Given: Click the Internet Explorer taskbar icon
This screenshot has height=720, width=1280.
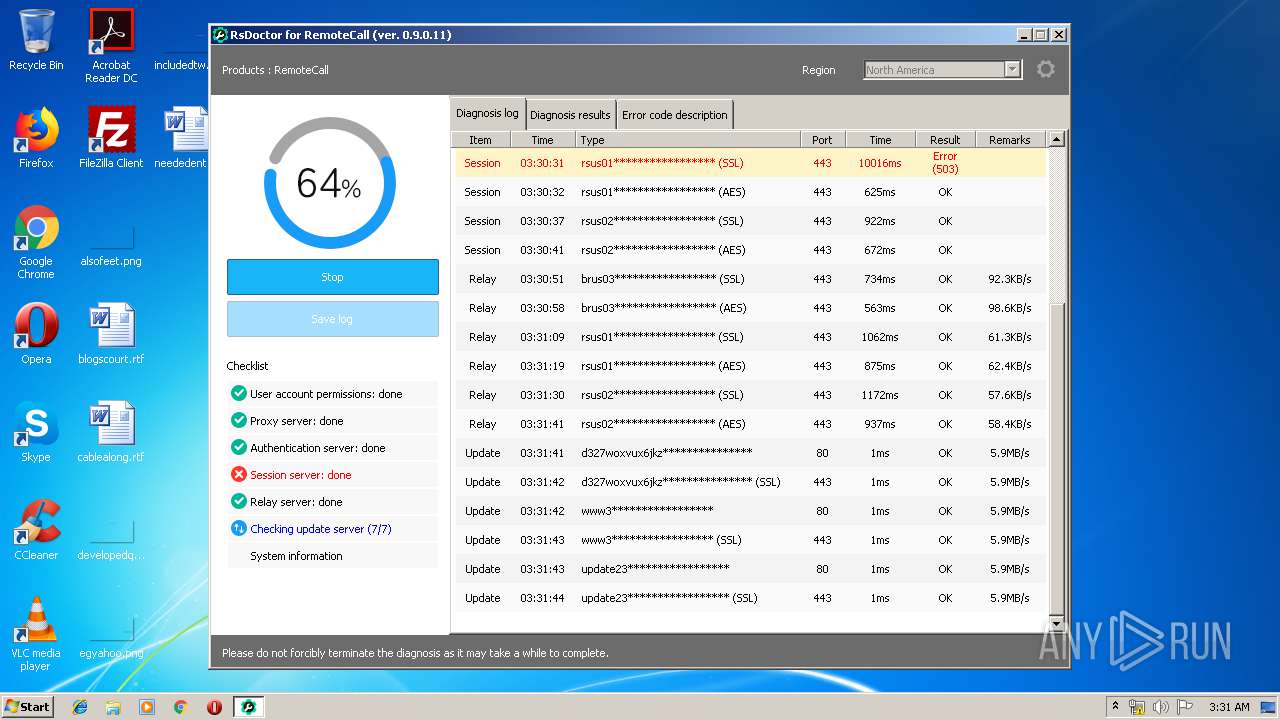Looking at the screenshot, I should tap(80, 707).
